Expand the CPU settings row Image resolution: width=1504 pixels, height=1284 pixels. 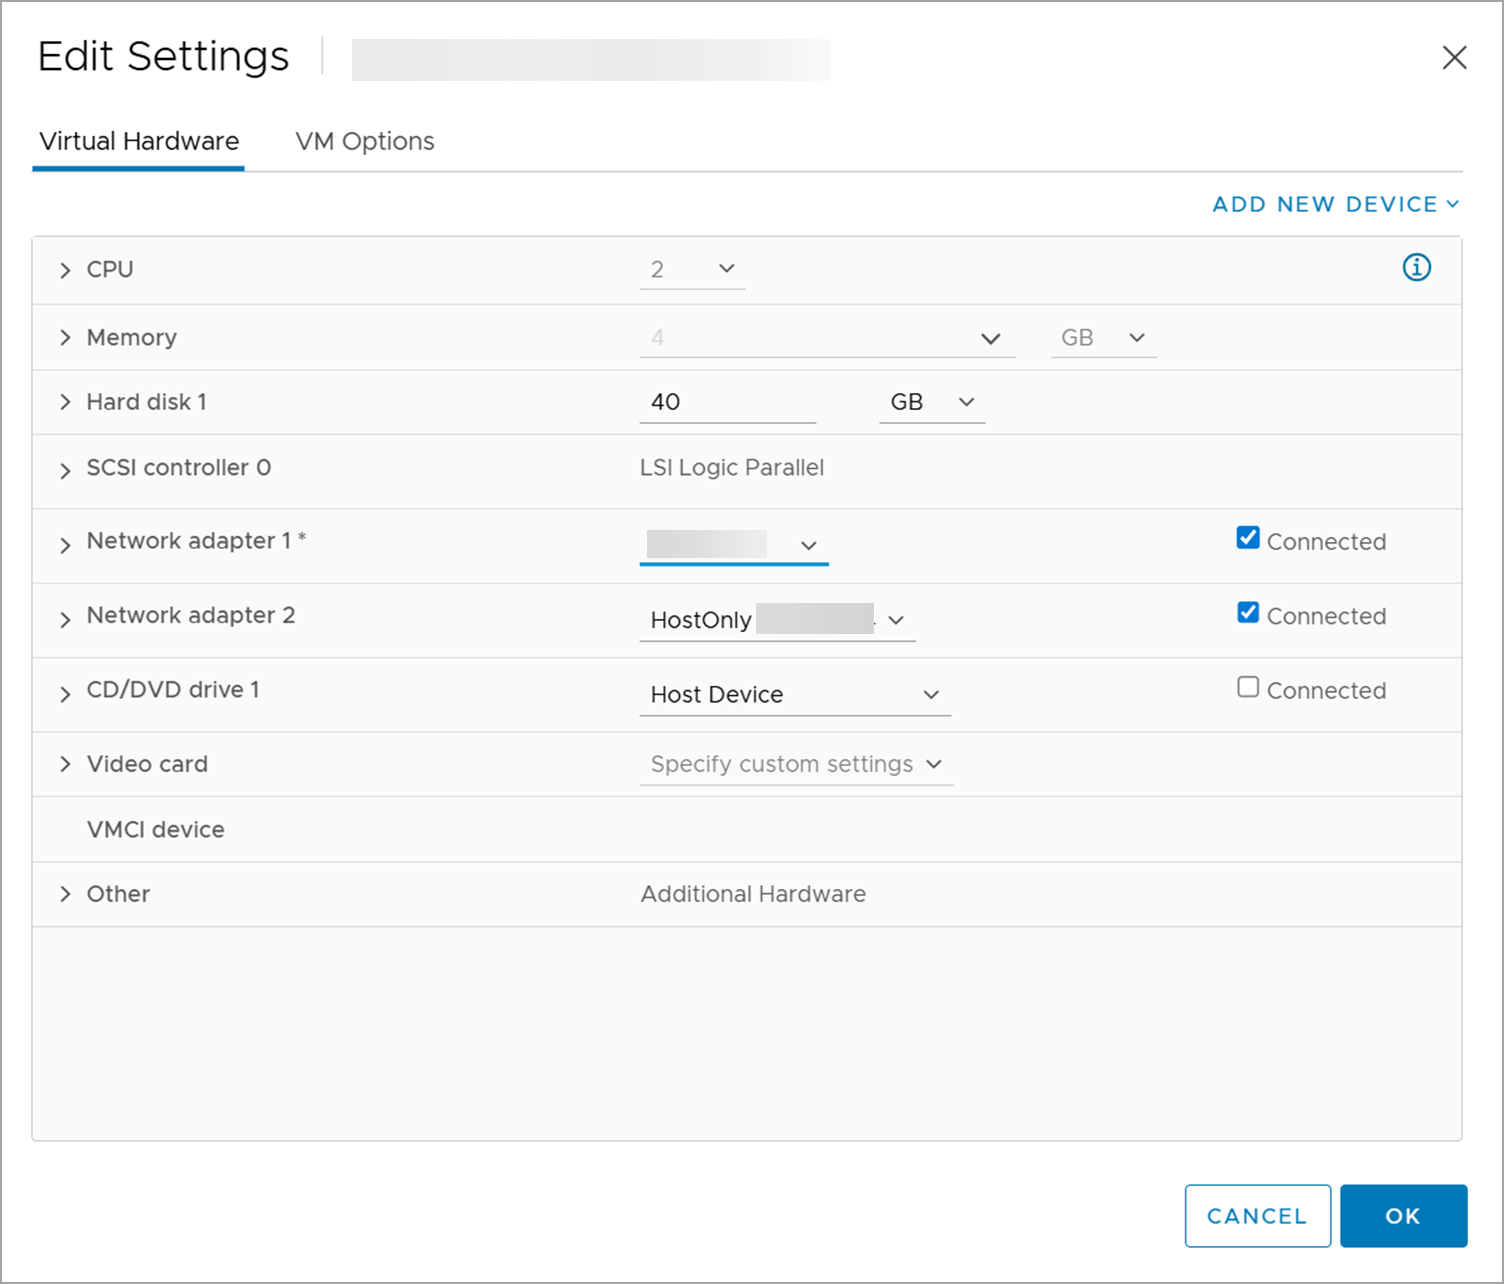pos(65,270)
